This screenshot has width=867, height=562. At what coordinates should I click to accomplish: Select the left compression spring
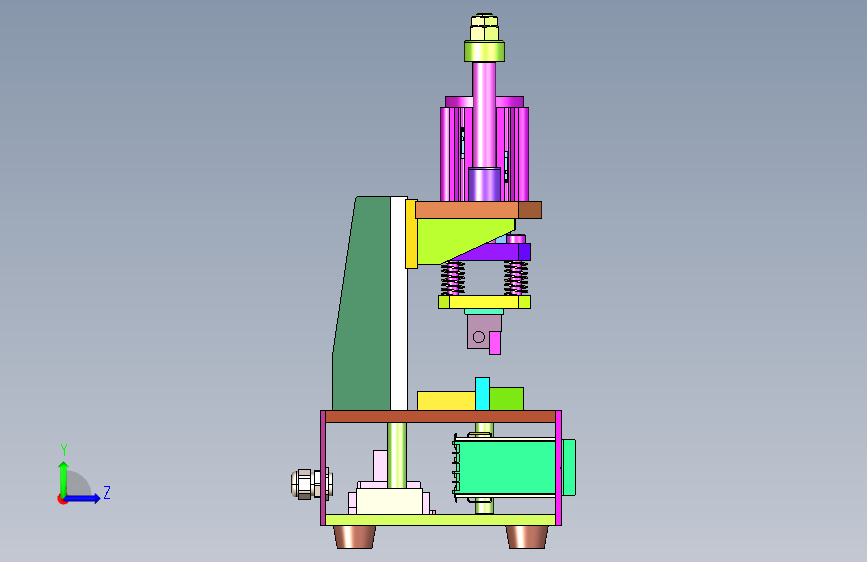coord(453,278)
